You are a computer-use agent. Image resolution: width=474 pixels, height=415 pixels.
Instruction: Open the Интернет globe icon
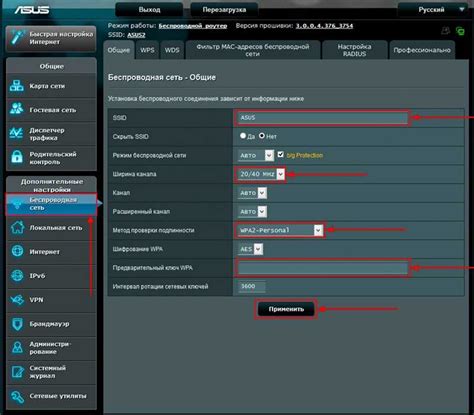pyautogui.click(x=17, y=251)
